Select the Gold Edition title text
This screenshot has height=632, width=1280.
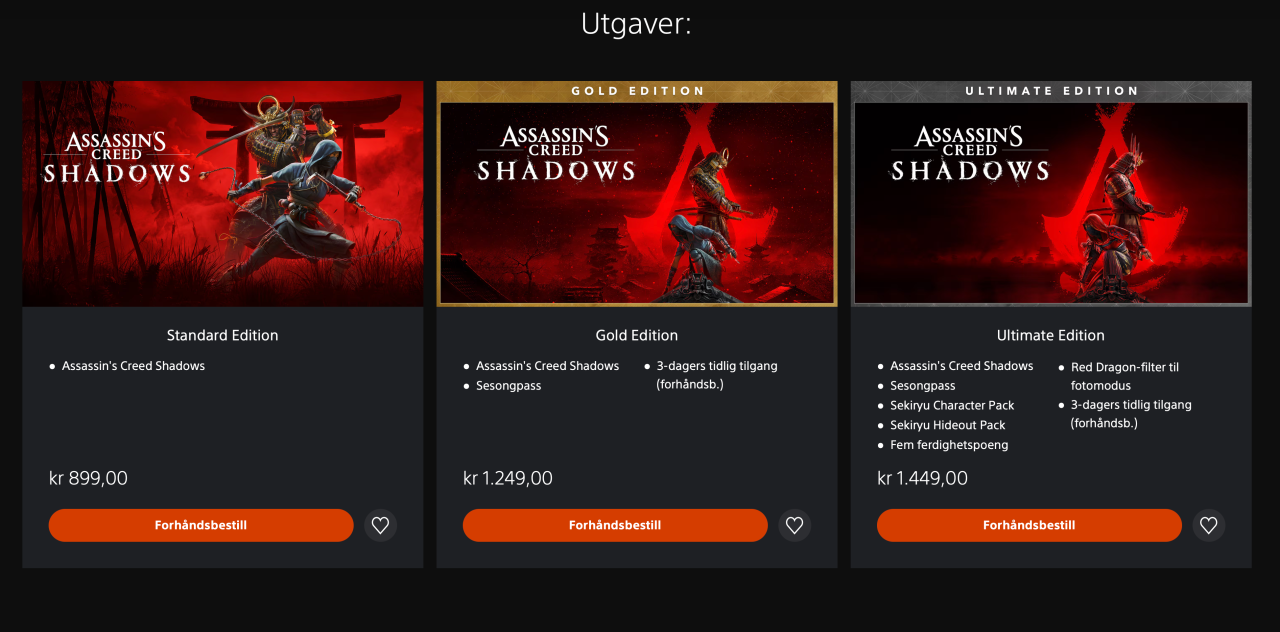point(637,336)
